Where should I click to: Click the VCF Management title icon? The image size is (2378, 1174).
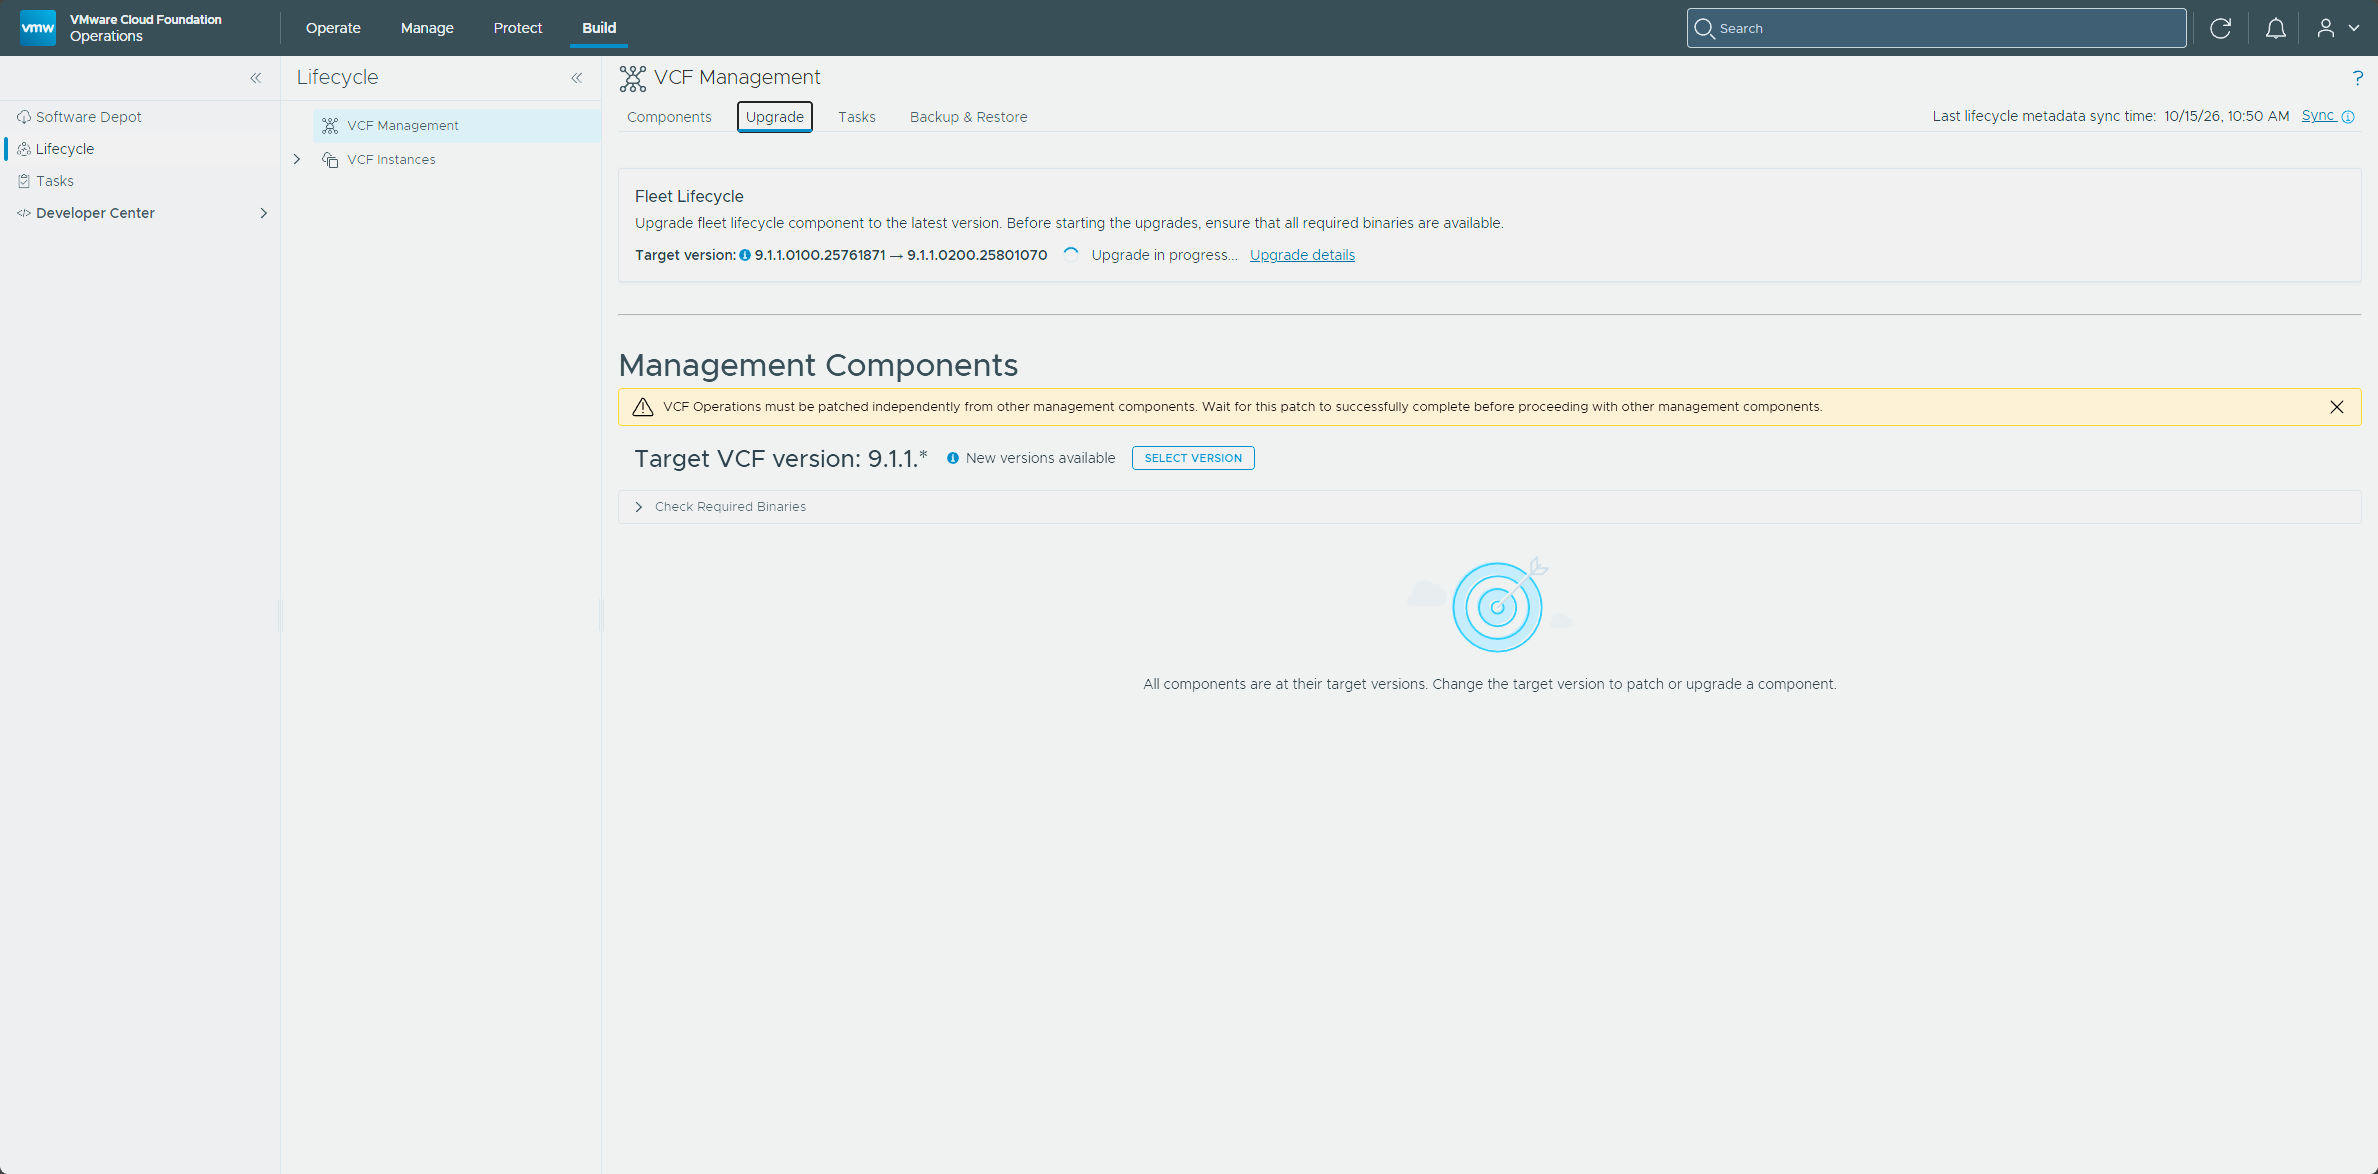[x=632, y=78]
